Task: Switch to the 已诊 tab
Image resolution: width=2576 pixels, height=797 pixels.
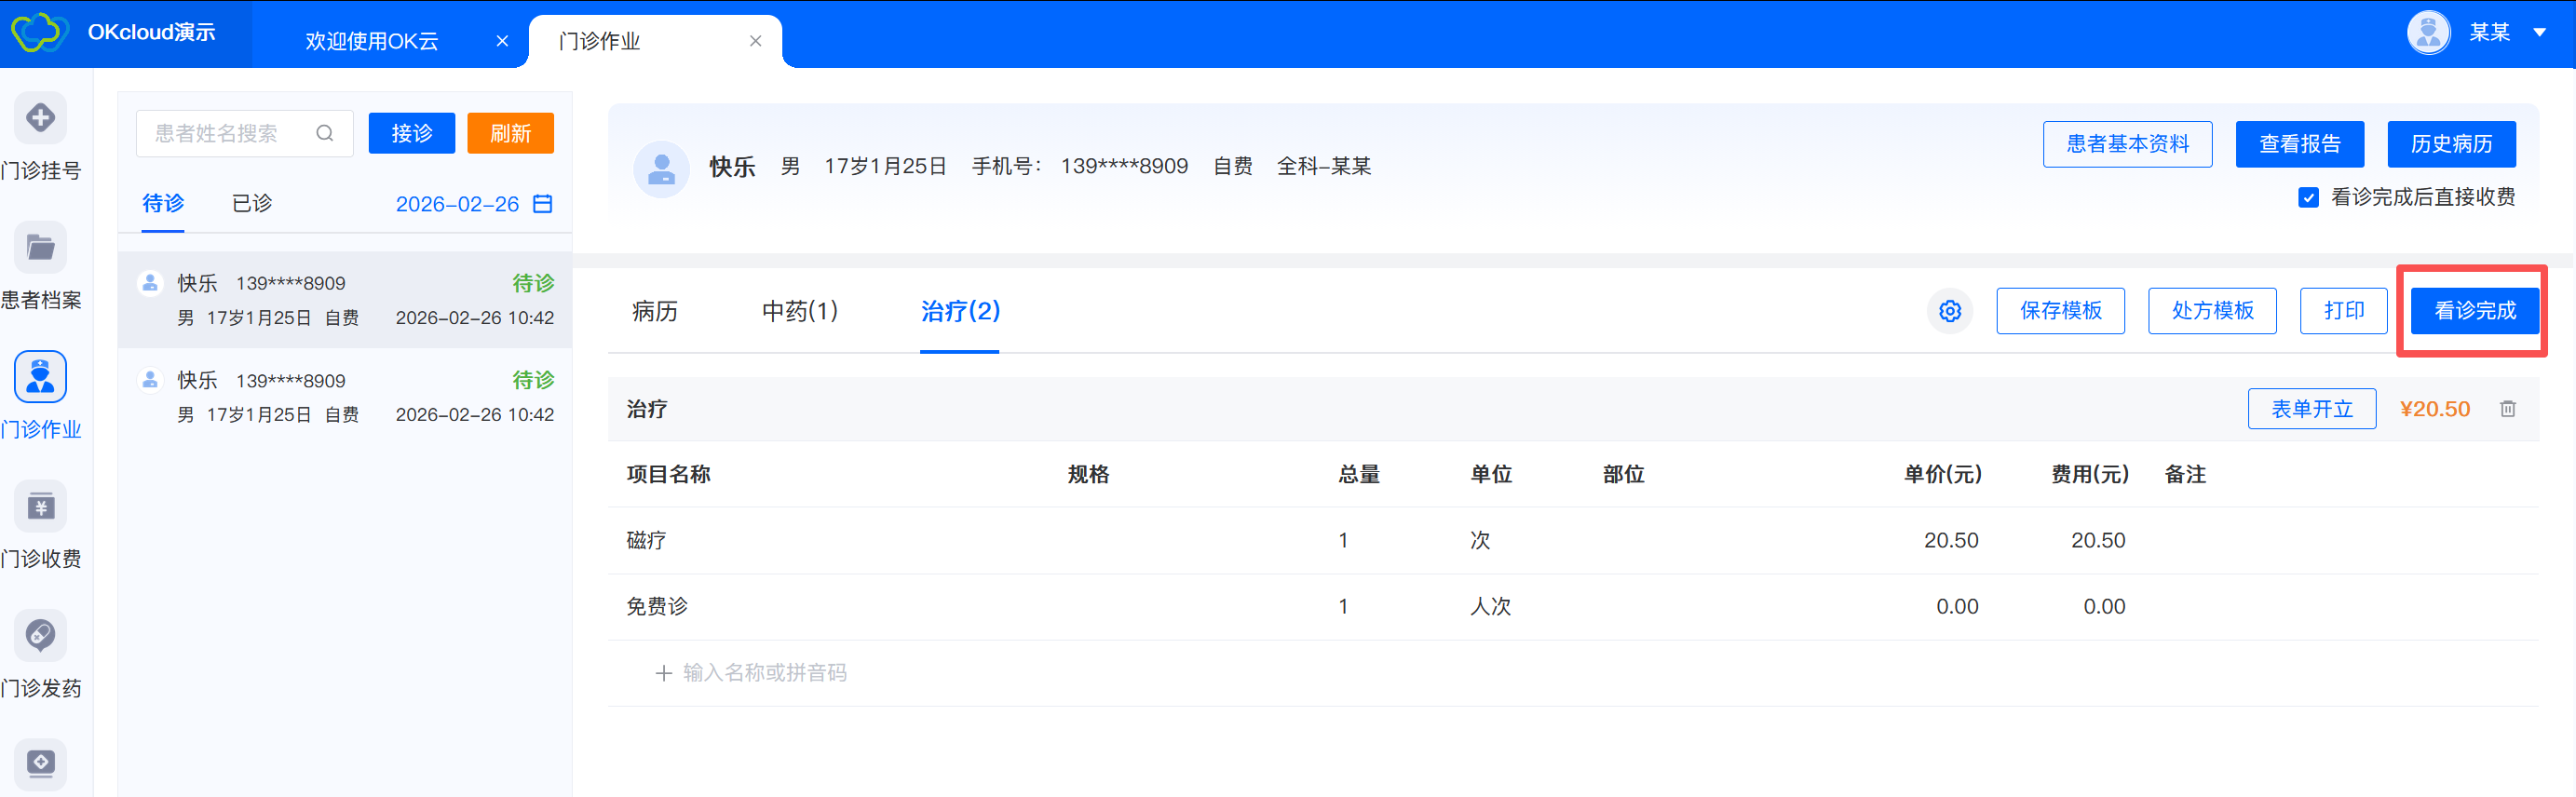Action: [x=252, y=204]
